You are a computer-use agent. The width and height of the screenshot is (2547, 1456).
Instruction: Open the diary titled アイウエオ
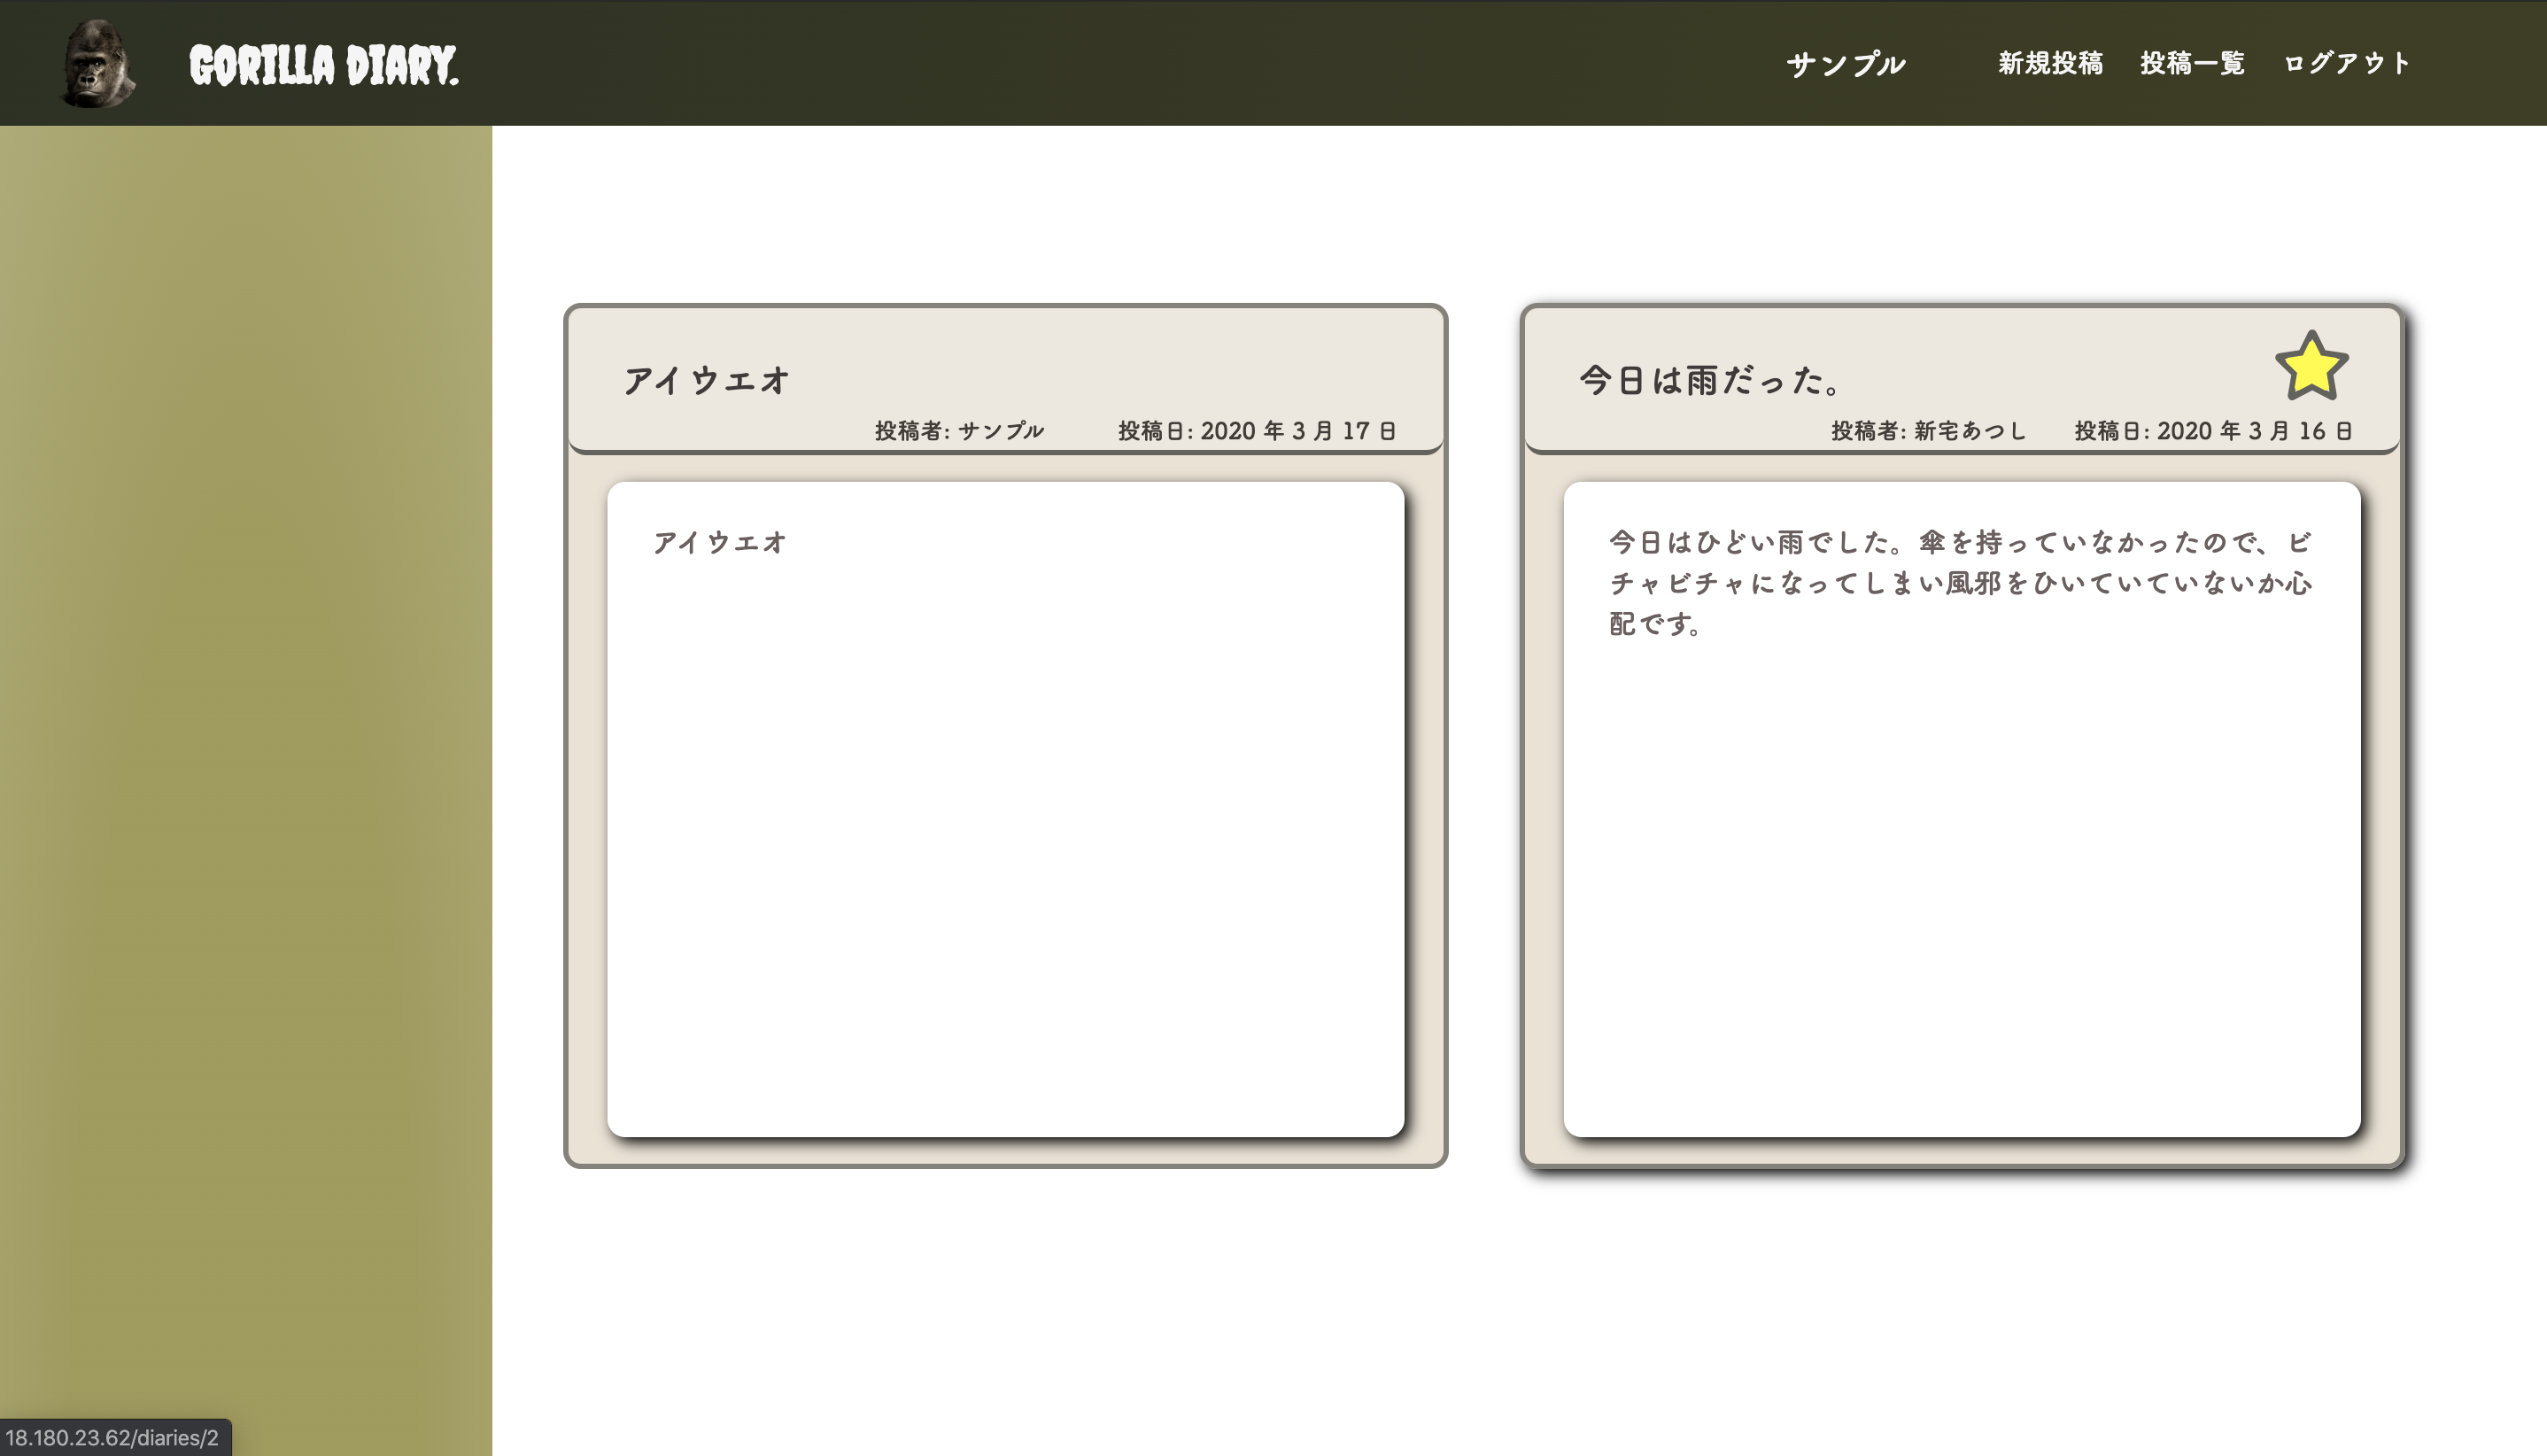point(705,379)
